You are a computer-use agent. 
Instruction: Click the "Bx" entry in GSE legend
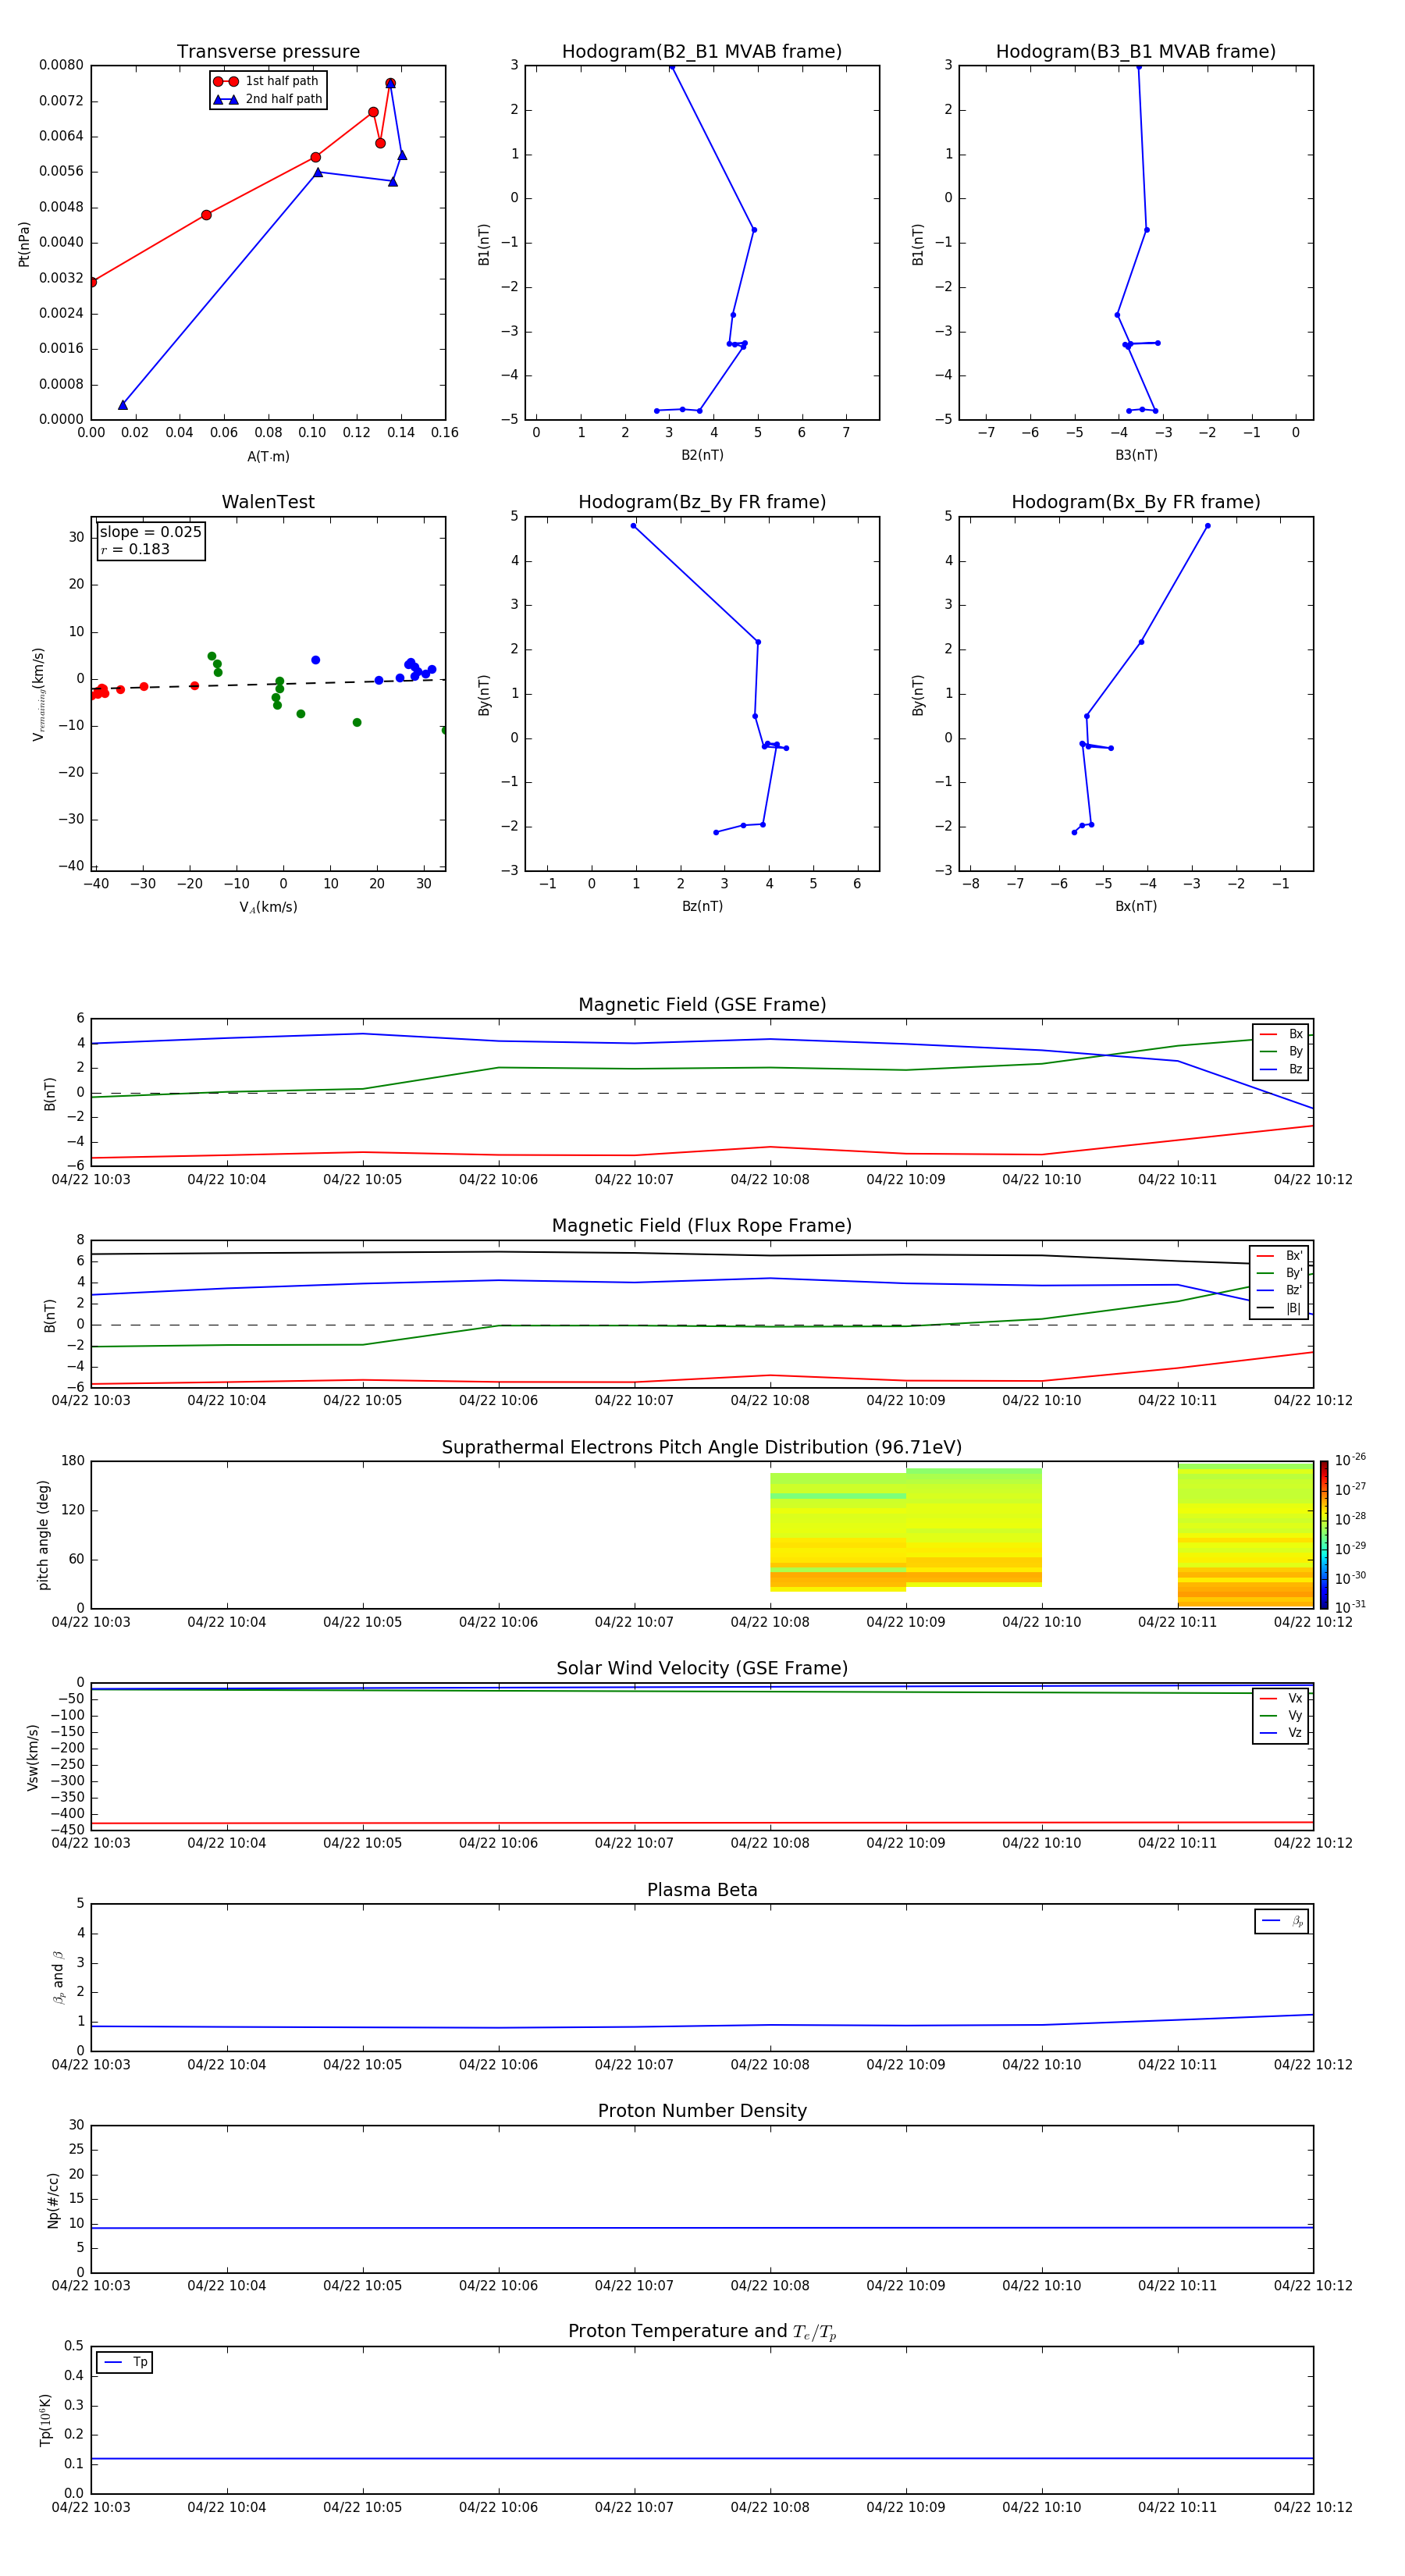click(x=1281, y=1034)
